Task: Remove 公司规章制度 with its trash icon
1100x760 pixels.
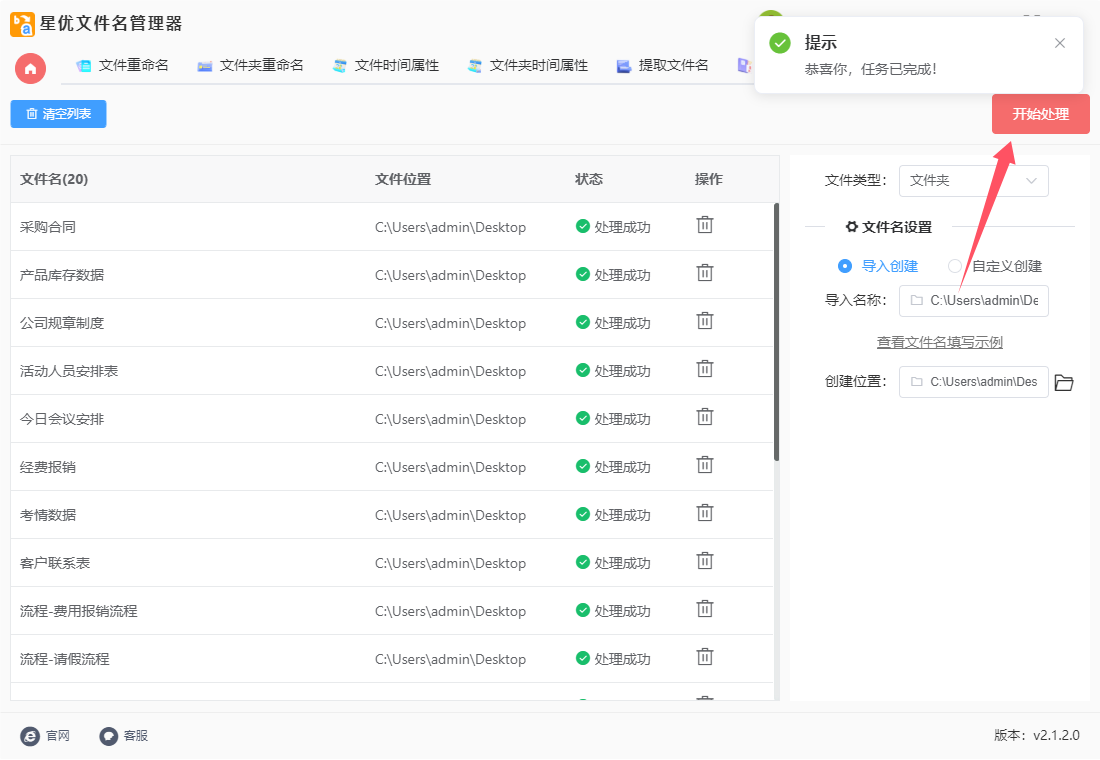Action: pyautogui.click(x=704, y=321)
